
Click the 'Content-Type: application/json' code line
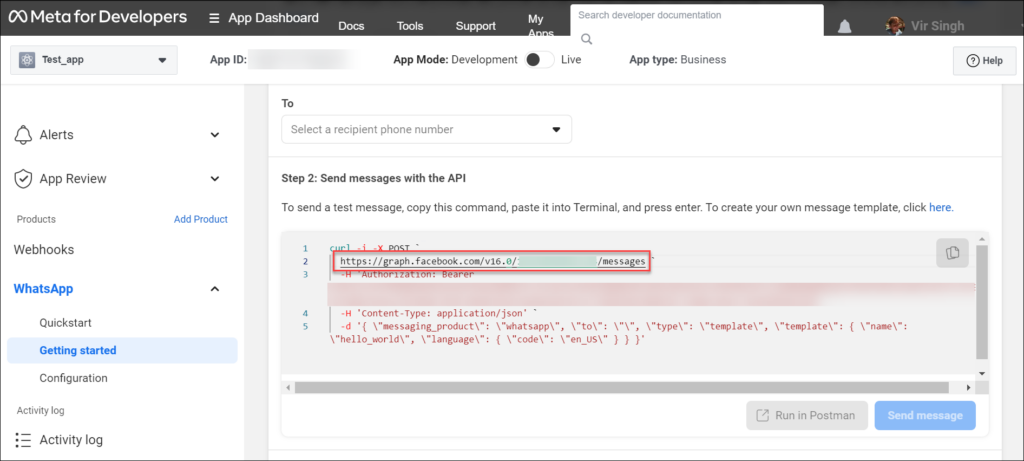438,313
